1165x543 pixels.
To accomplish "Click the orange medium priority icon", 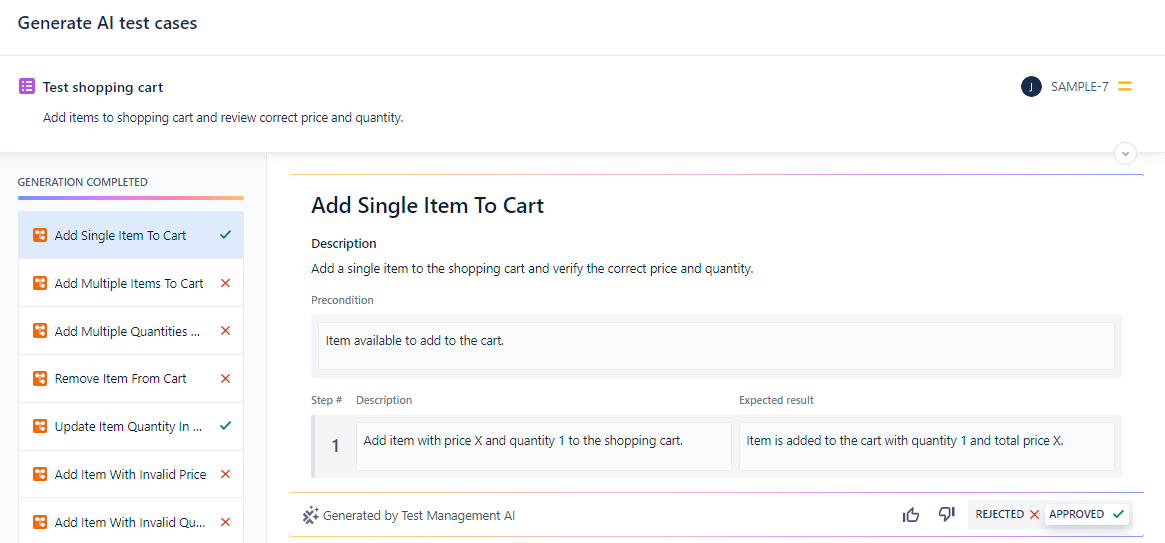I will click(1125, 87).
